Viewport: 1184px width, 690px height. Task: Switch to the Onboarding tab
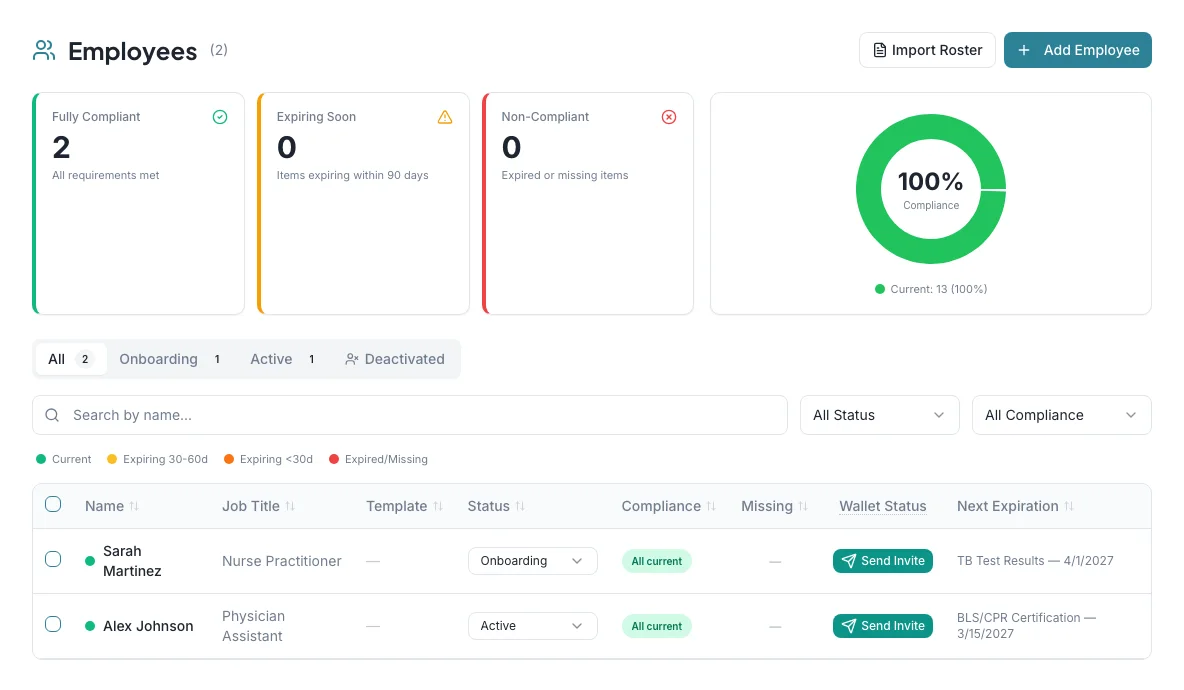coord(171,359)
